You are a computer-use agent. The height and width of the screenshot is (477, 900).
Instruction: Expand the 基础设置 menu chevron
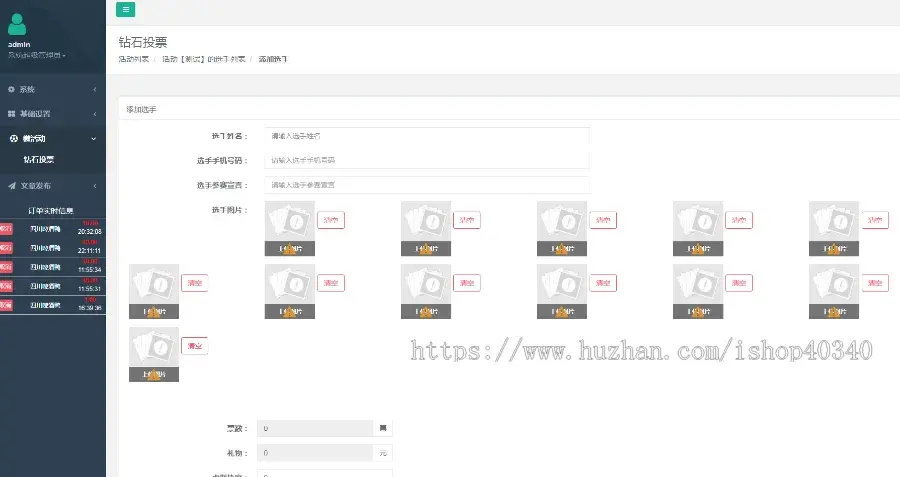coord(95,114)
